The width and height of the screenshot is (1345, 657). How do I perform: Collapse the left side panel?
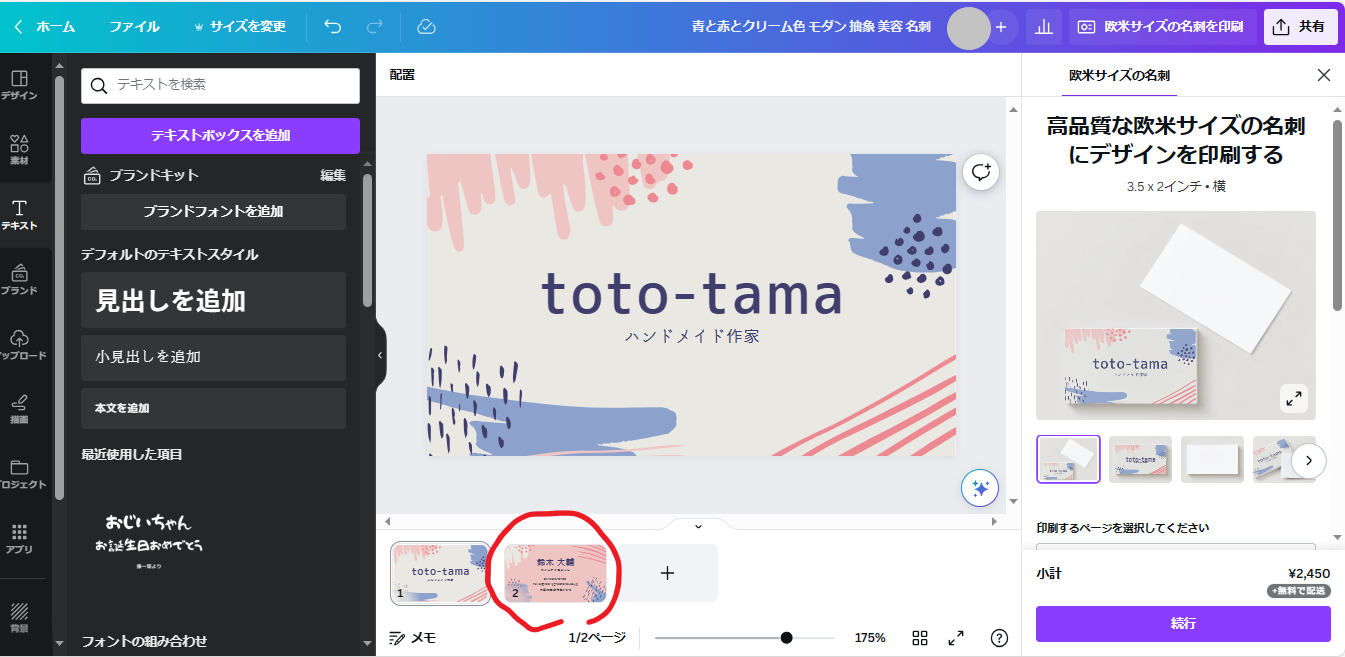pos(380,355)
